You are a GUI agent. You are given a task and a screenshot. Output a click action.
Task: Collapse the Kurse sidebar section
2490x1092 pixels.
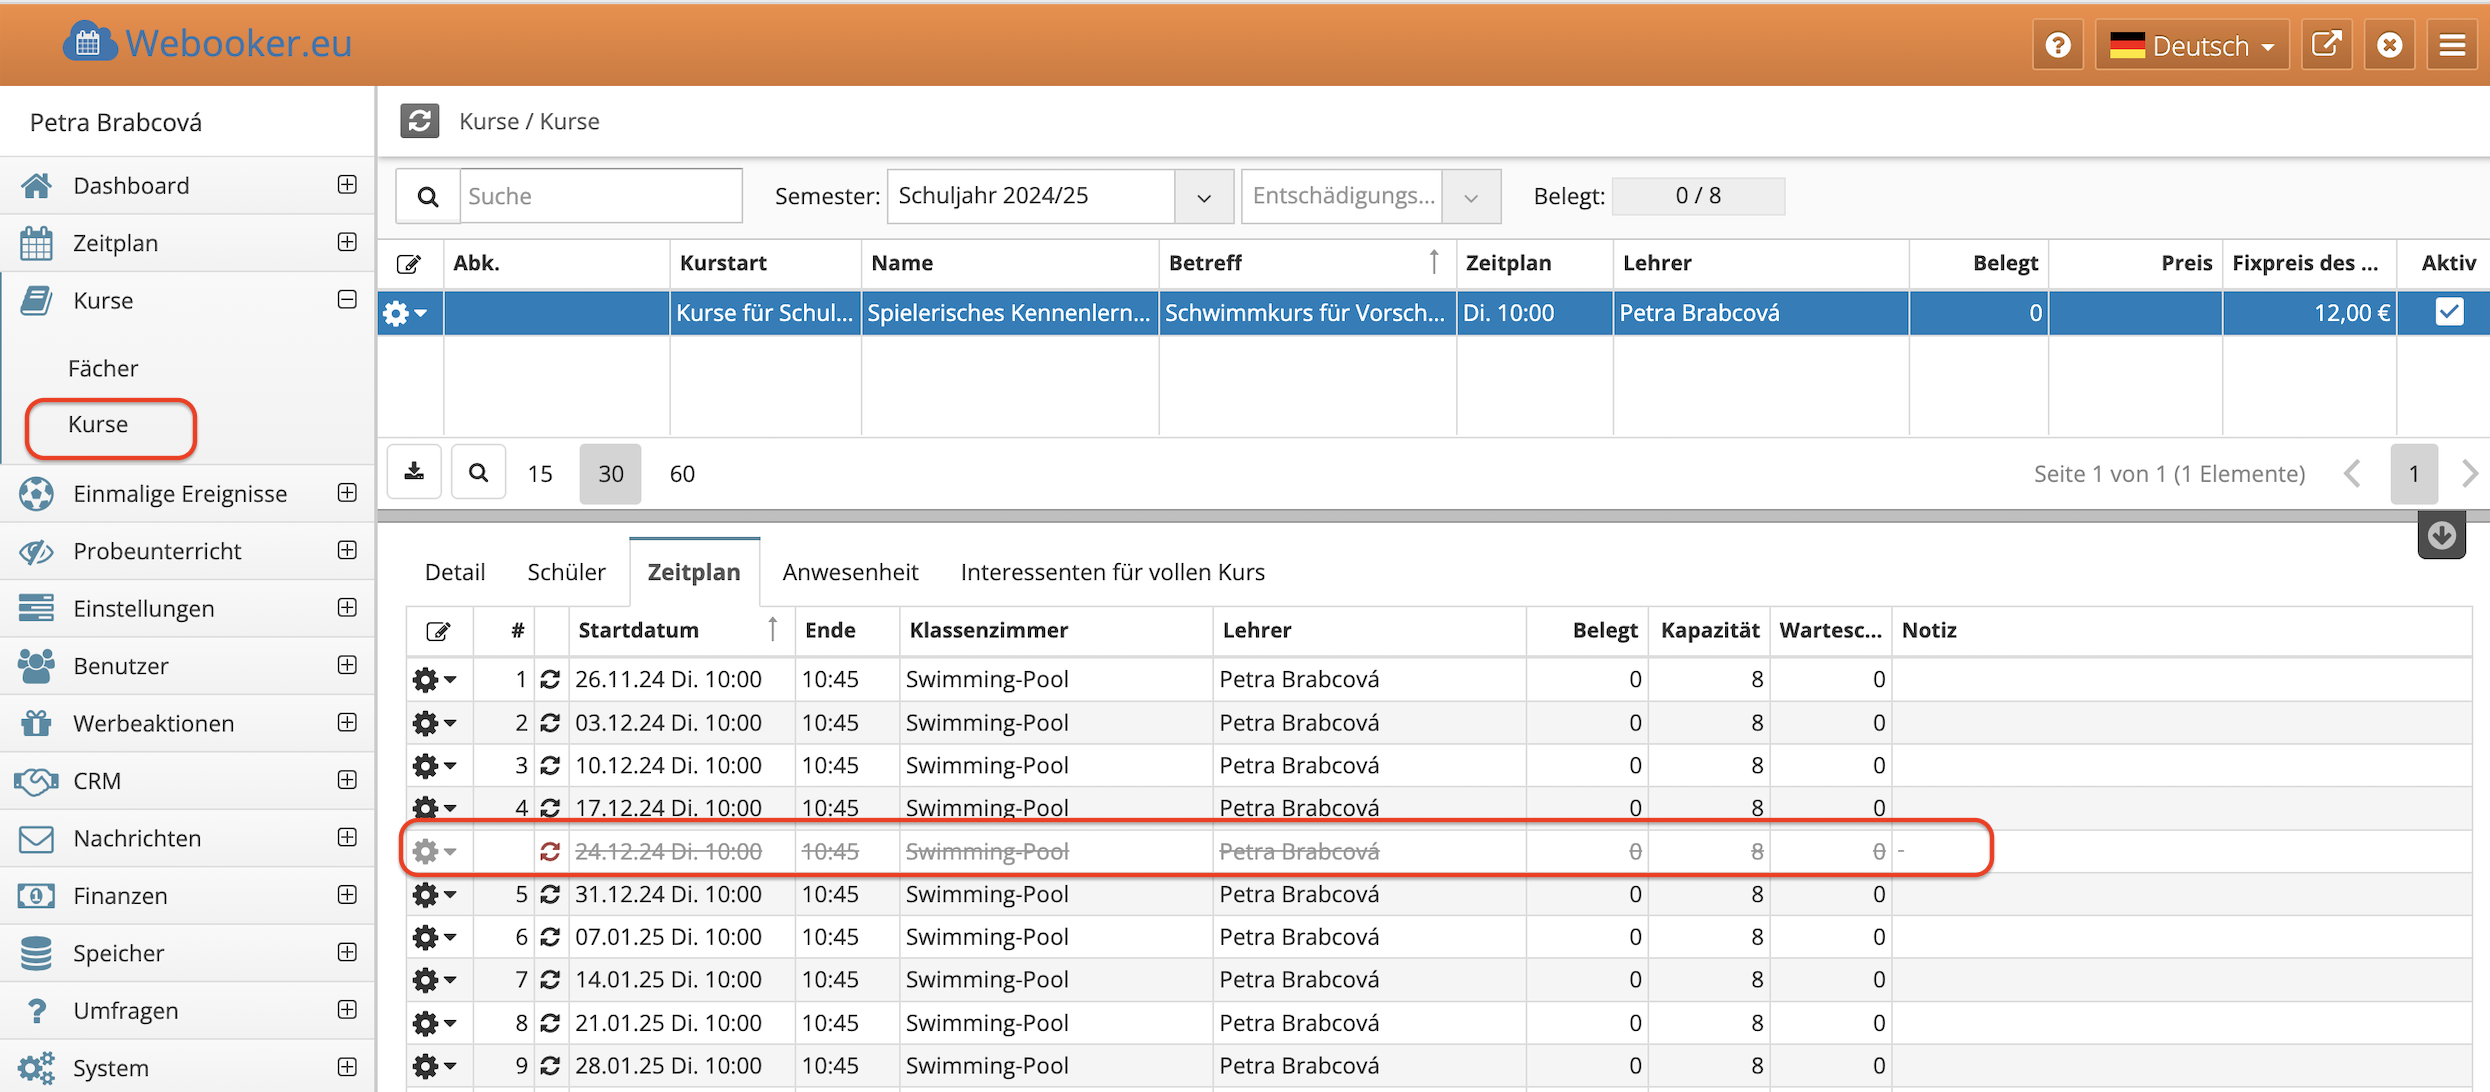coord(347,300)
